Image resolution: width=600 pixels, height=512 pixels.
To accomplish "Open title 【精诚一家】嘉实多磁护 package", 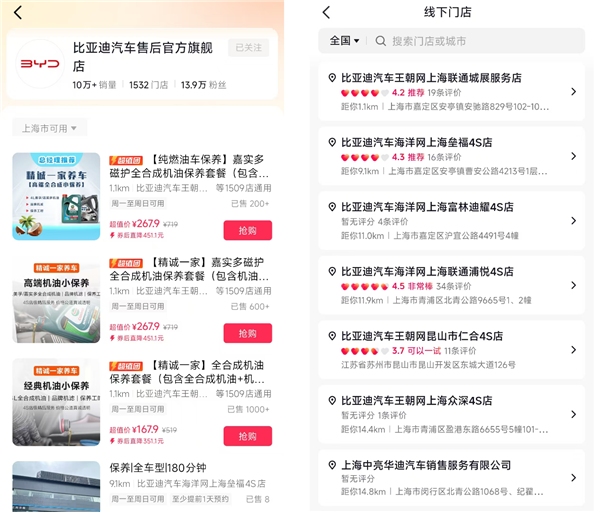I will (189, 269).
